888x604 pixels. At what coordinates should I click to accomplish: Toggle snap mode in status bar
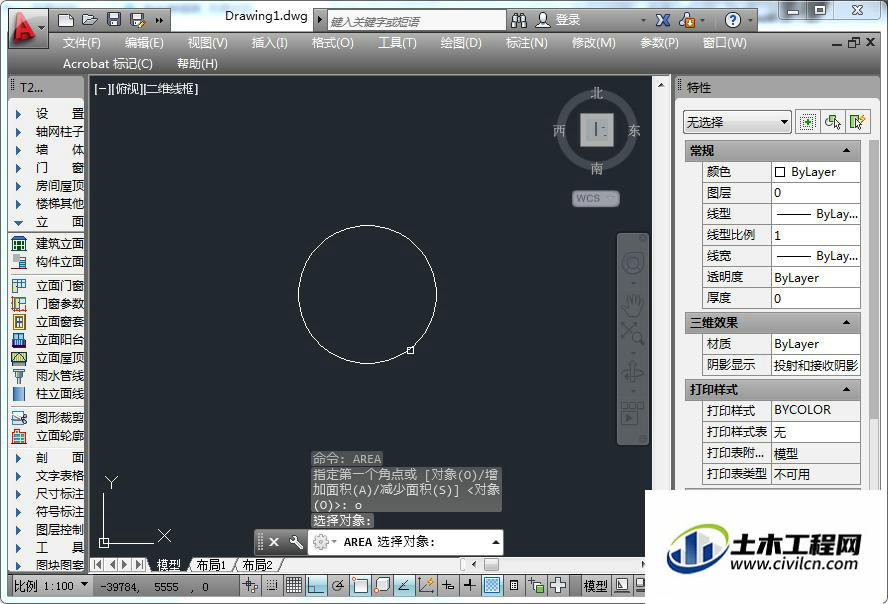pyautogui.click(x=272, y=585)
